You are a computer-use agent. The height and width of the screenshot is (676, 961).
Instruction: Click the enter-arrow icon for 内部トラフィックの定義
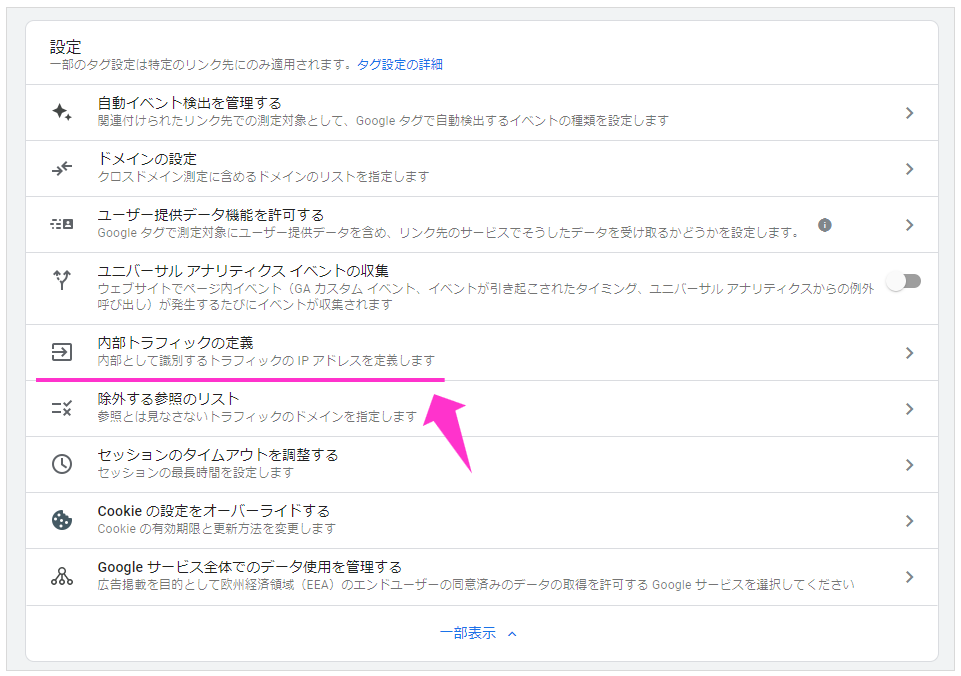point(62,352)
